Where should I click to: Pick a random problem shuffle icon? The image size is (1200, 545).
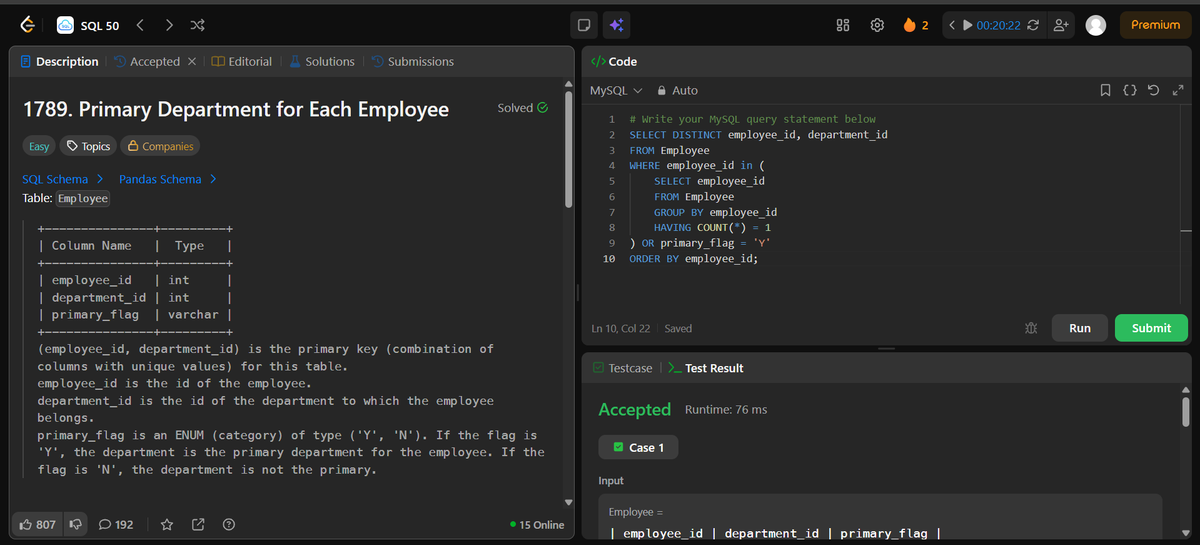point(195,25)
